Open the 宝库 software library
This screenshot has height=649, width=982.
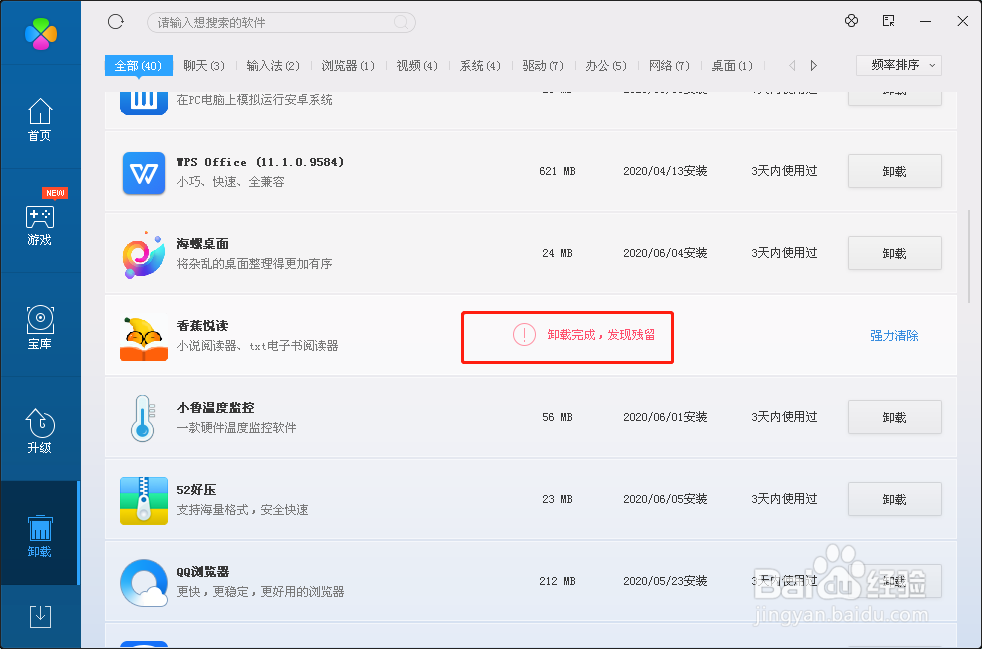(39, 328)
